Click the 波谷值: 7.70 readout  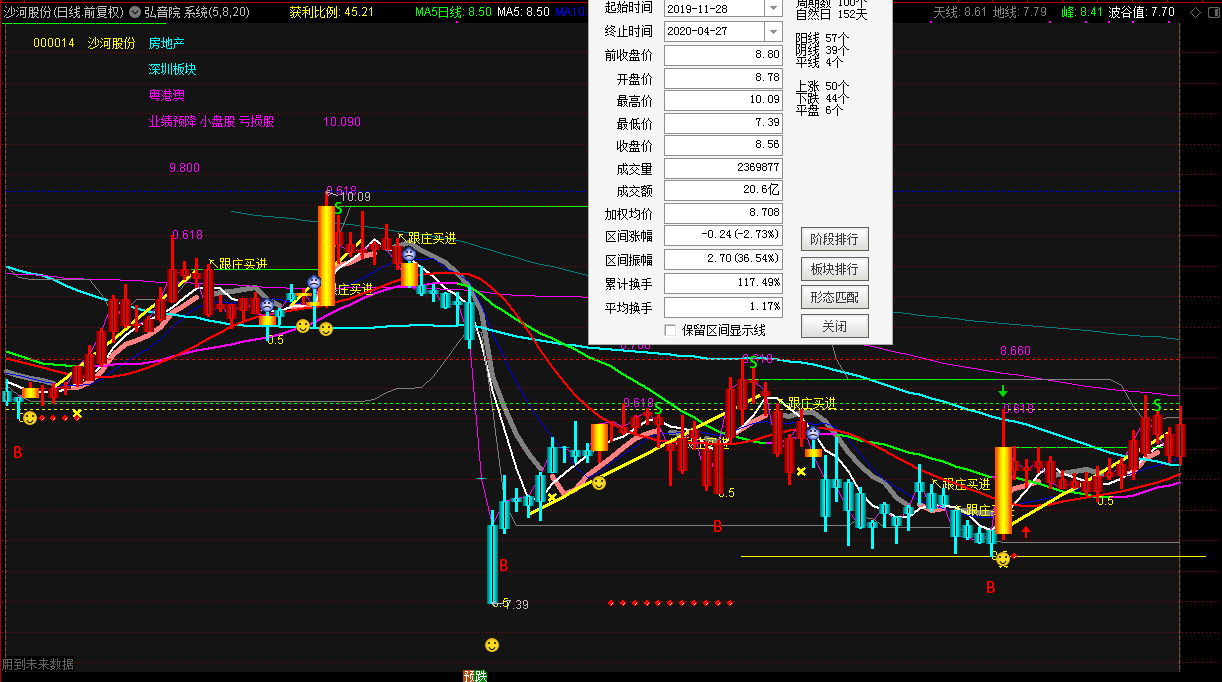click(x=1142, y=12)
